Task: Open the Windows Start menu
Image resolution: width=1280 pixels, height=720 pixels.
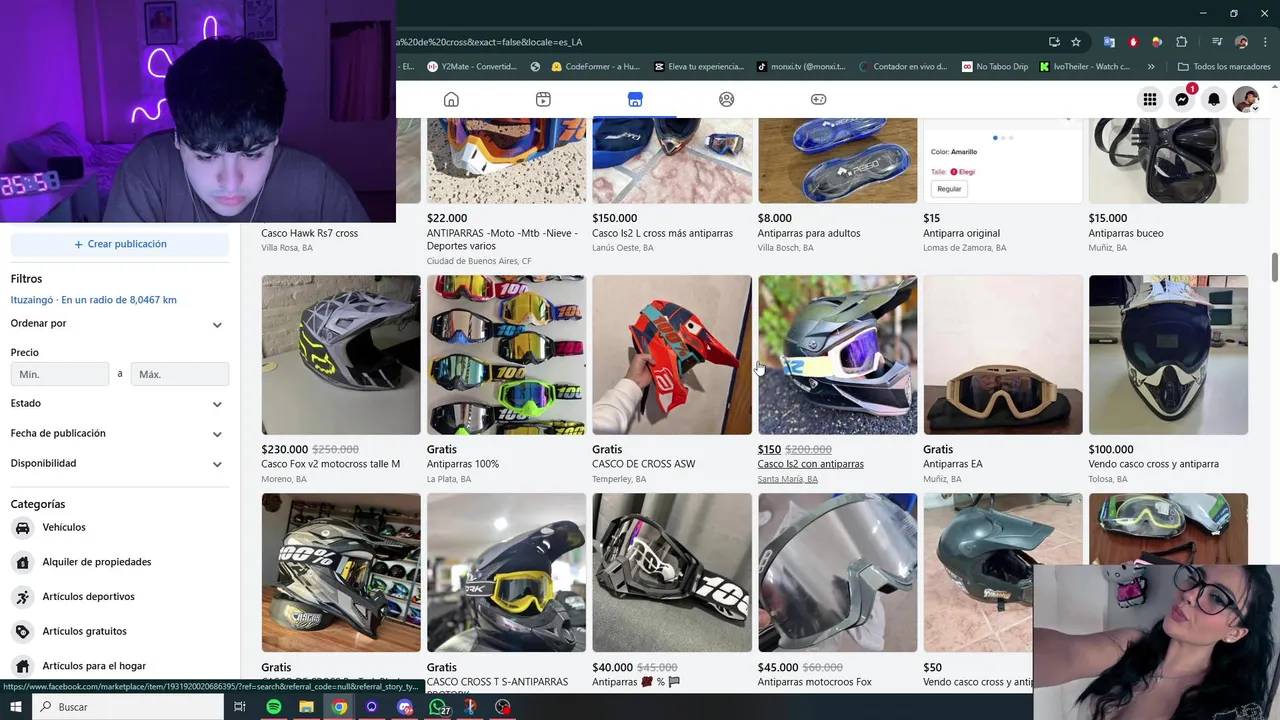Action: point(16,707)
